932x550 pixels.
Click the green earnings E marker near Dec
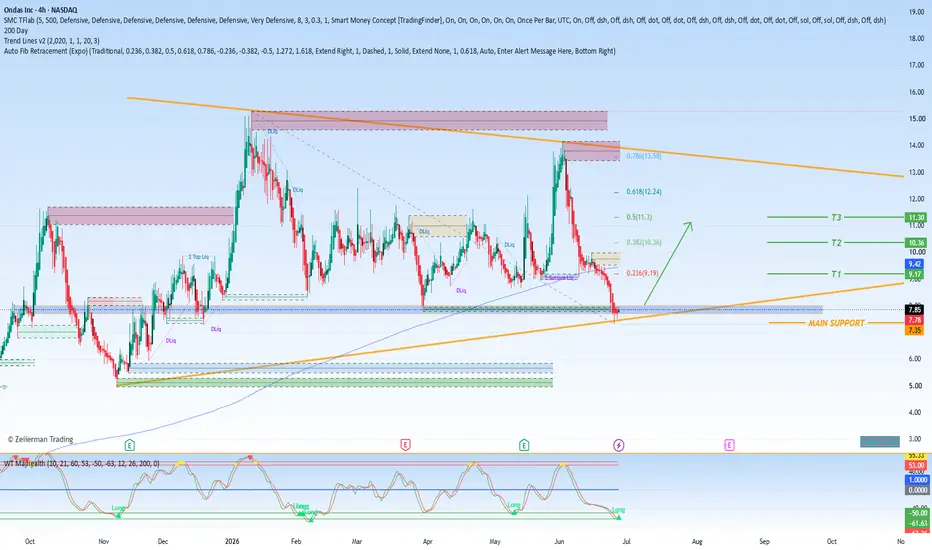click(130, 445)
